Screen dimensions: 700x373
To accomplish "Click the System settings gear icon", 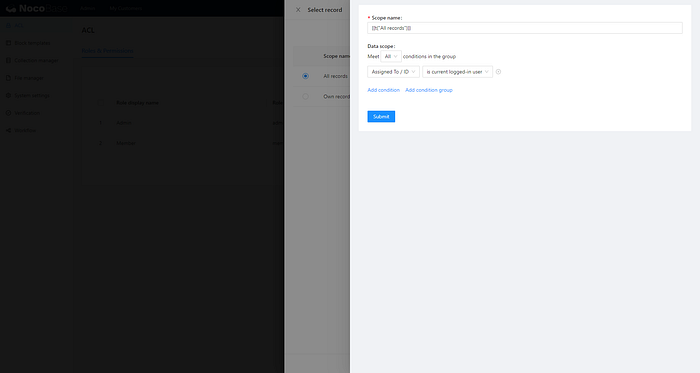I will (8, 95).
